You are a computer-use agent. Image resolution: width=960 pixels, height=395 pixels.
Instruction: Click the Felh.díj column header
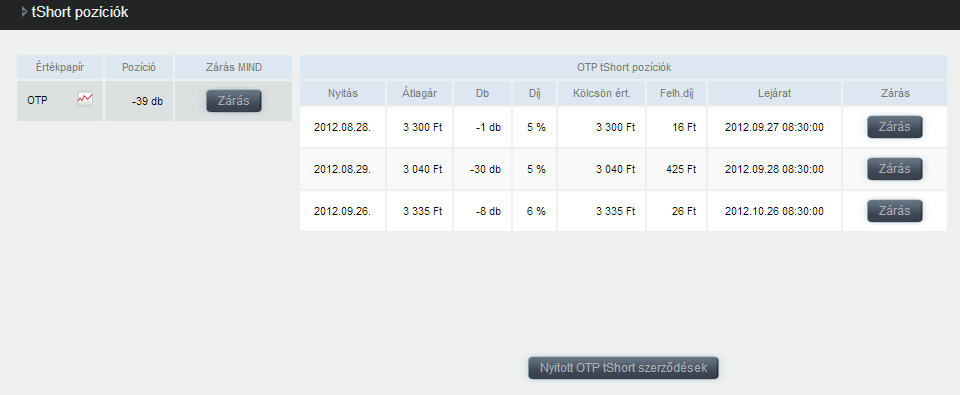(x=677, y=93)
